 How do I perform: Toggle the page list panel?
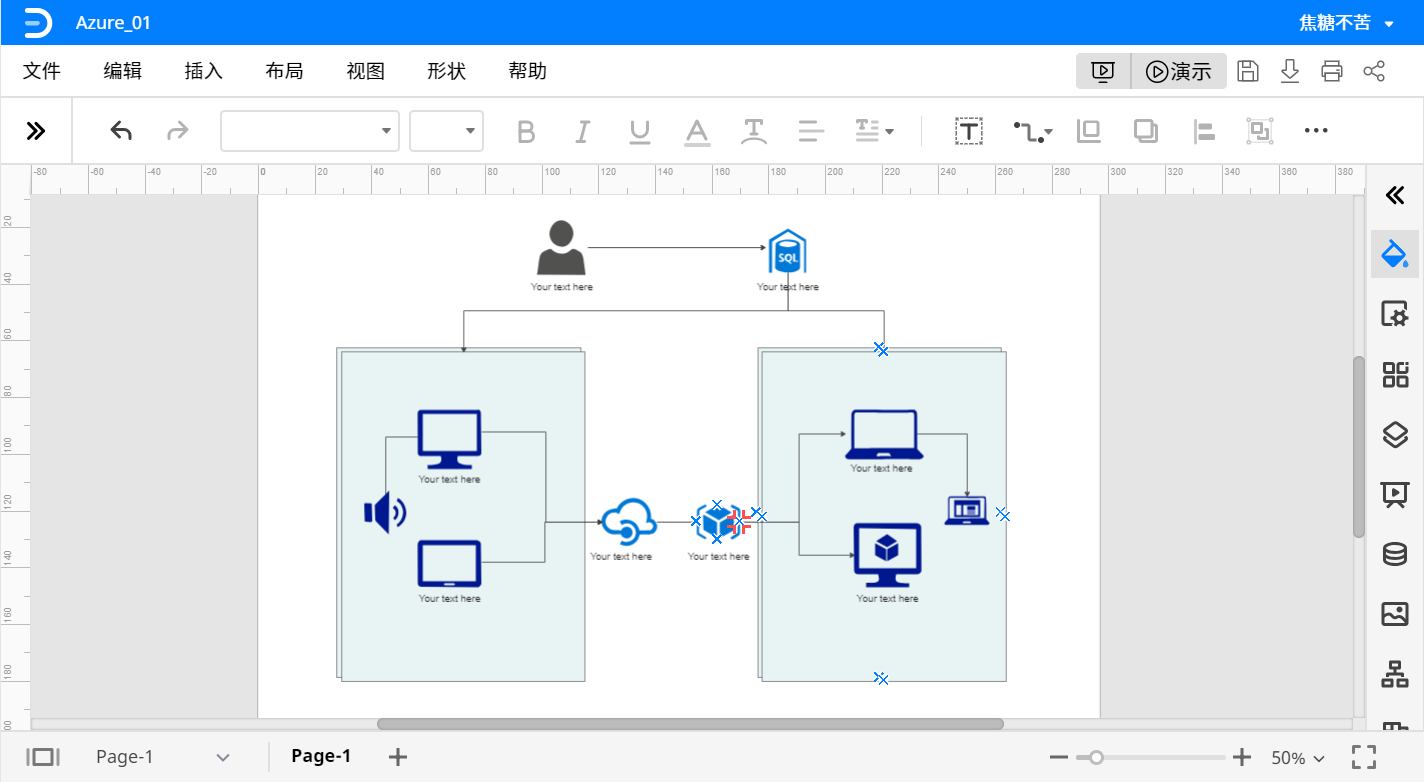(x=43, y=757)
